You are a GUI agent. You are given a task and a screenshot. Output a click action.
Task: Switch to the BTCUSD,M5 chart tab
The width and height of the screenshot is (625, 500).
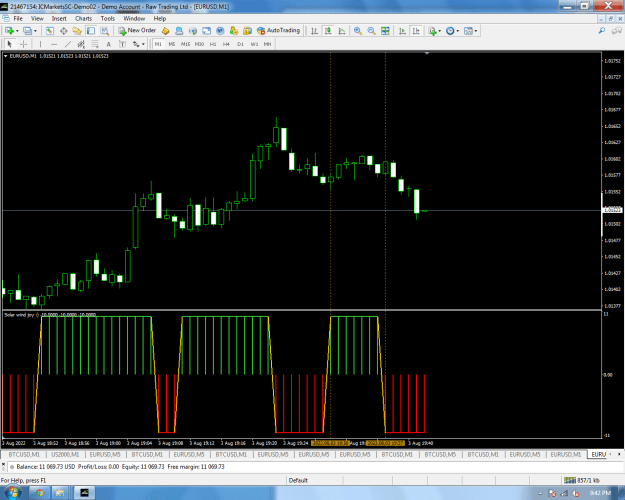point(440,455)
